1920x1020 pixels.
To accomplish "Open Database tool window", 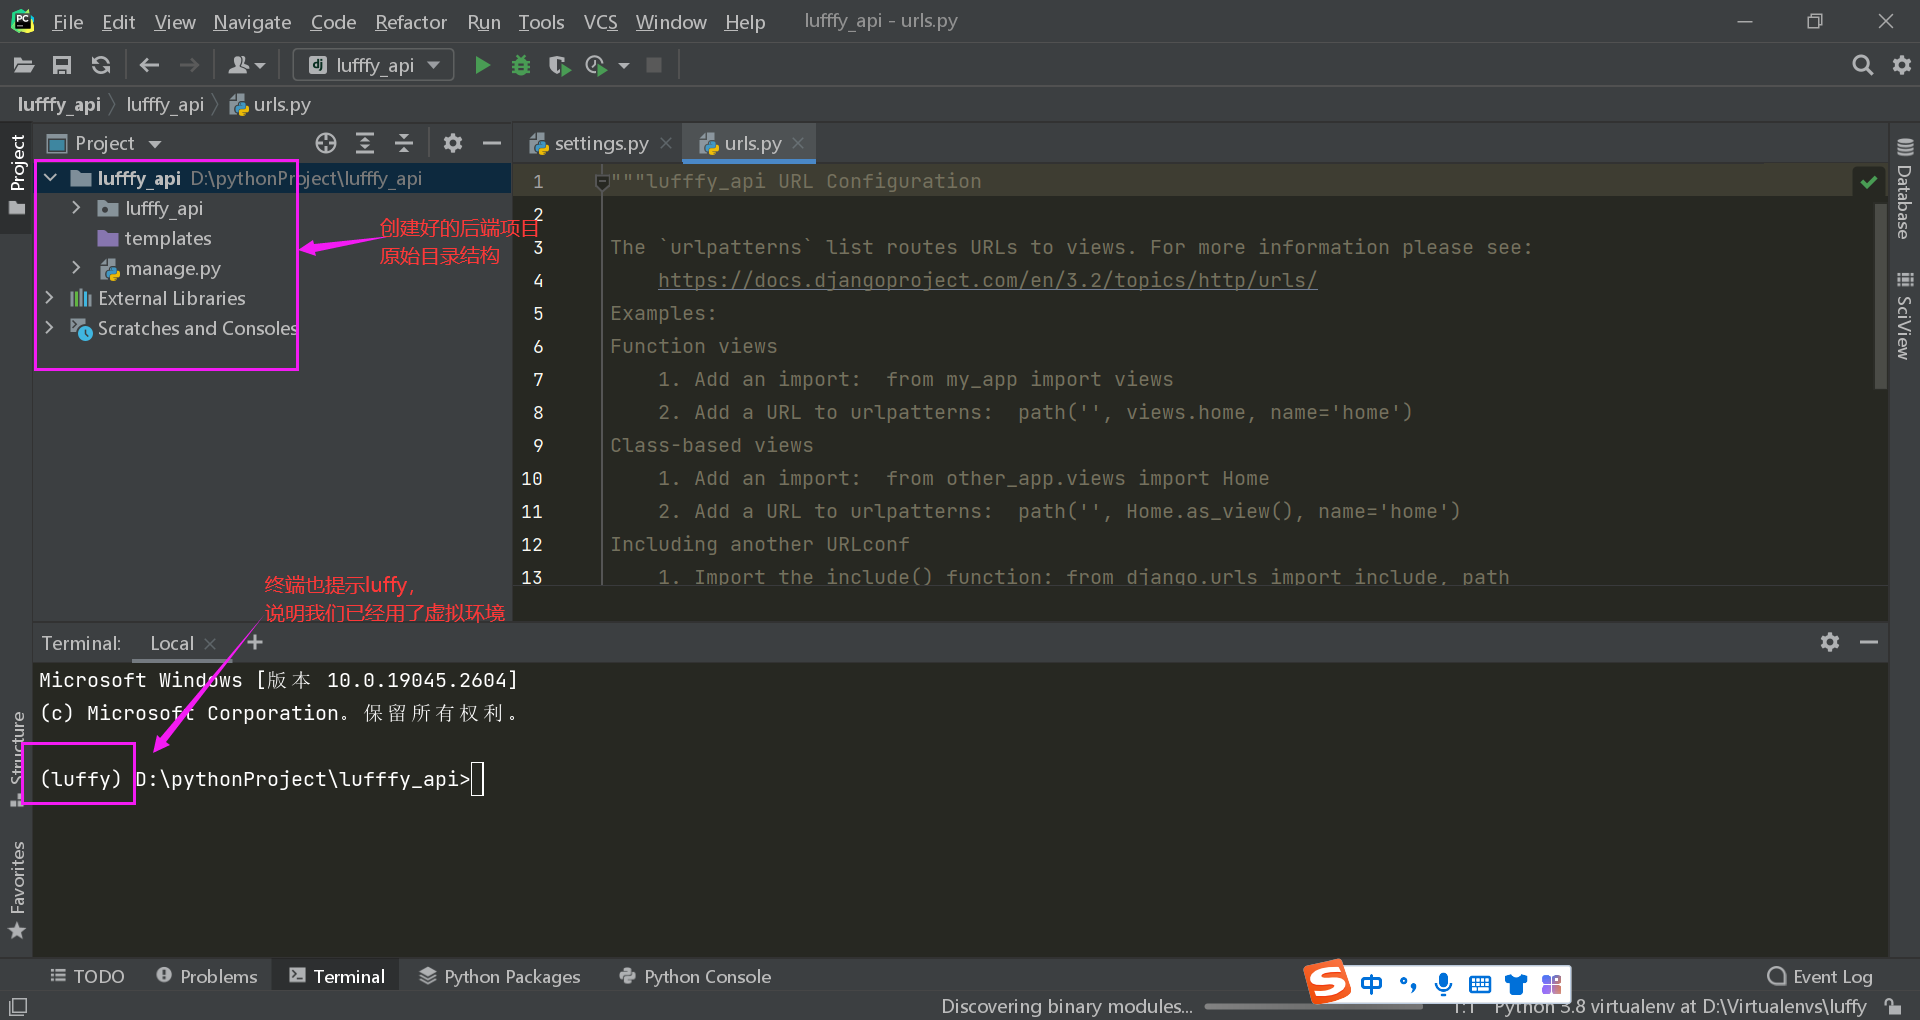I will (x=1904, y=188).
